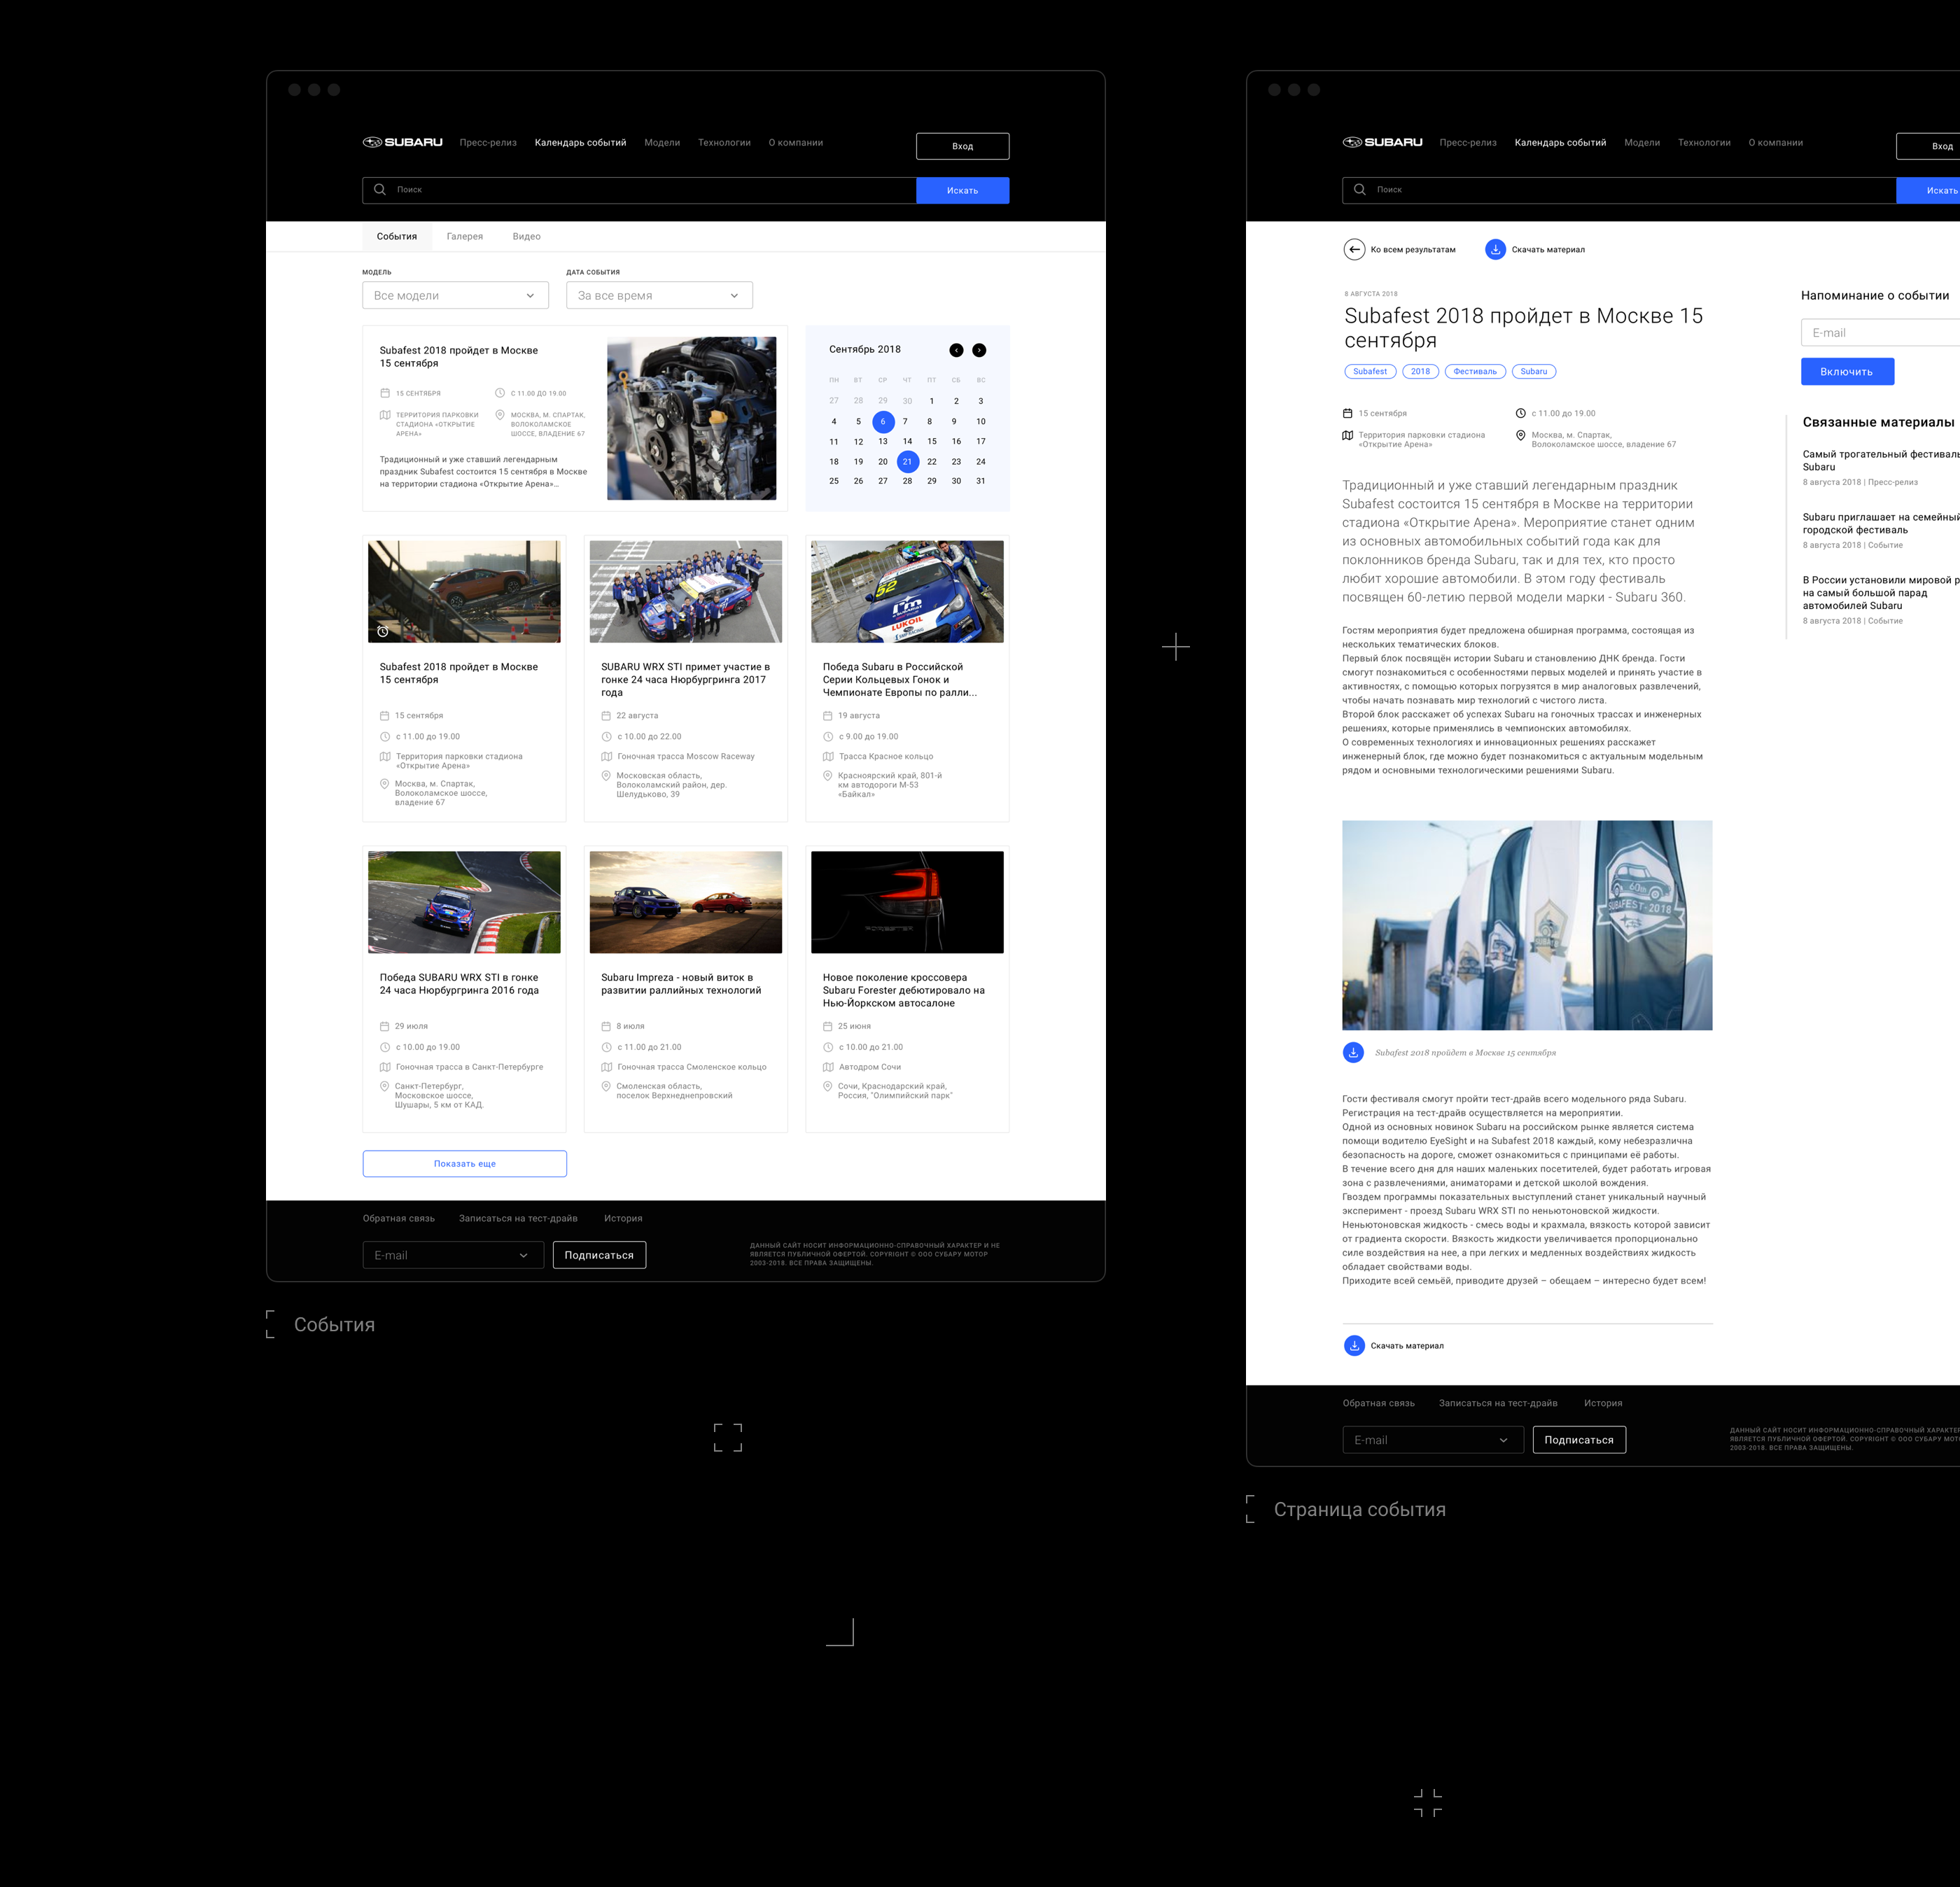Click location pin icon in featured event card

click(x=500, y=415)
